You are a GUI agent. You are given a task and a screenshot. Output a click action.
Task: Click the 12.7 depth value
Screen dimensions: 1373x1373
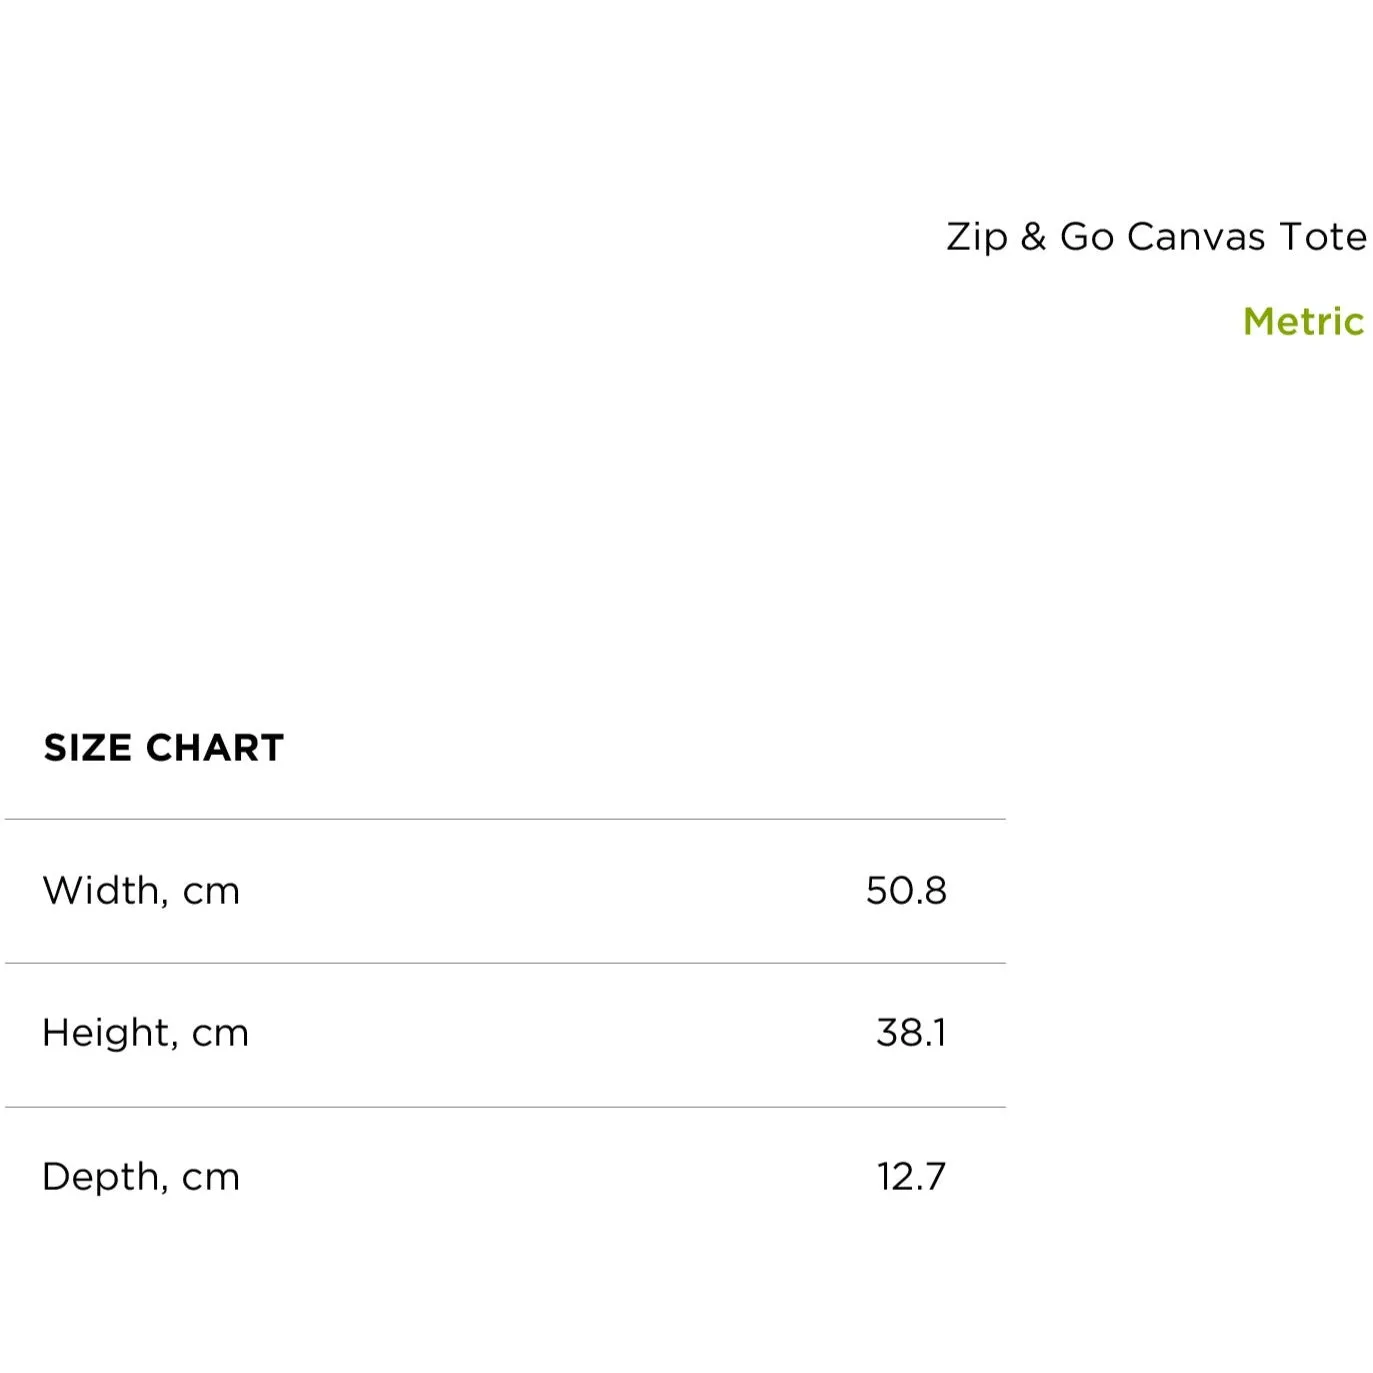tap(911, 1176)
